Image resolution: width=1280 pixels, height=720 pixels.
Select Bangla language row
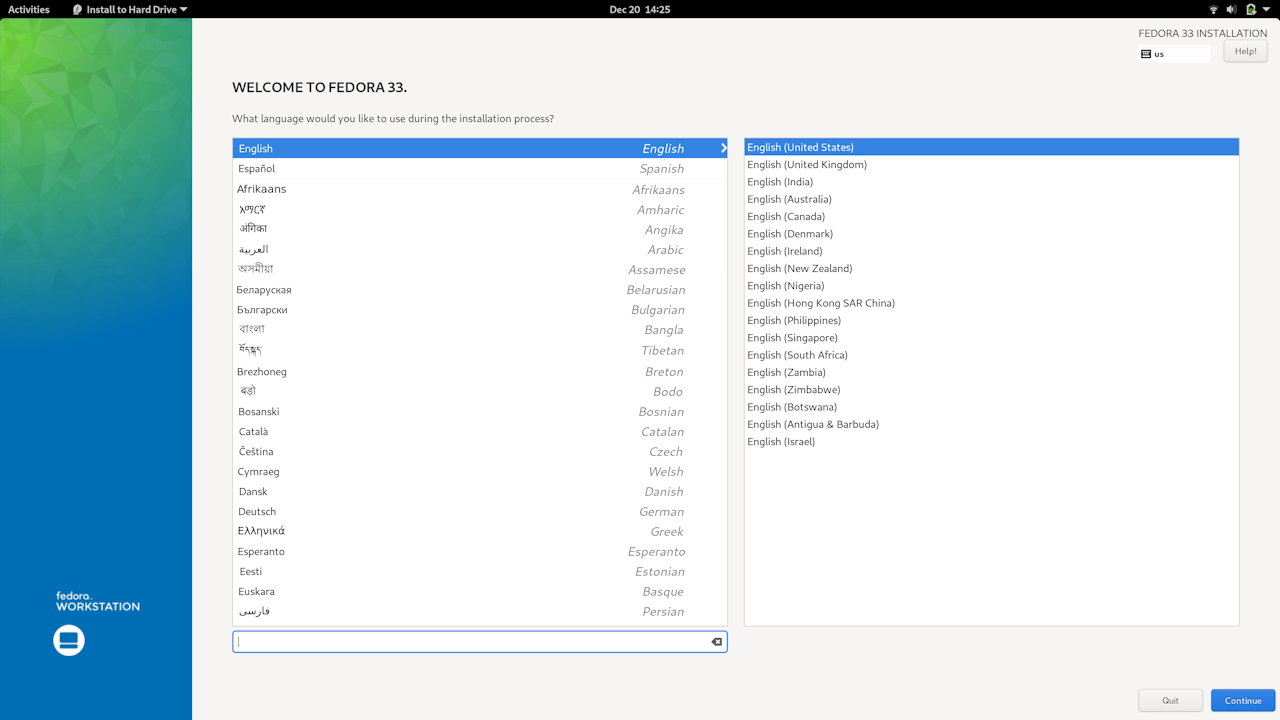[x=480, y=329]
